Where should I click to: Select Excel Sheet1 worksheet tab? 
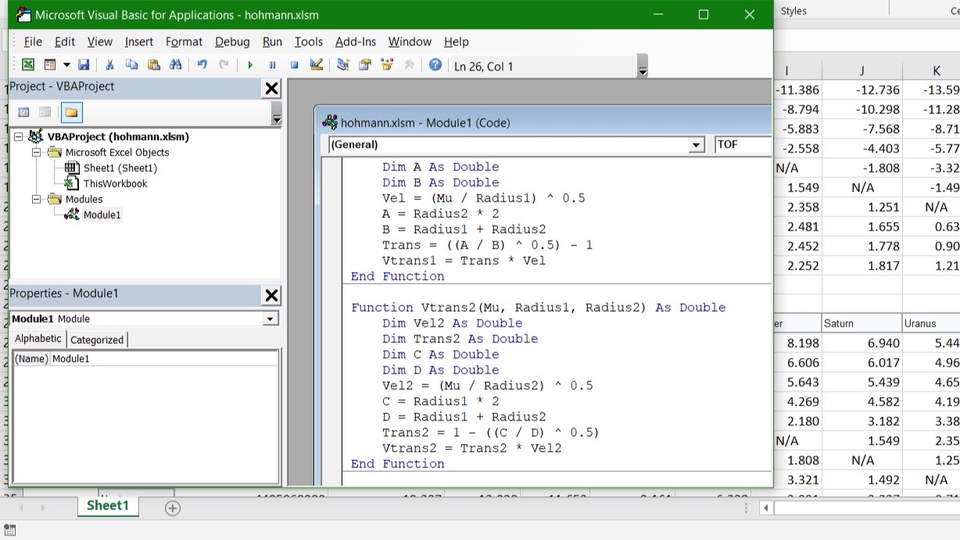108,506
